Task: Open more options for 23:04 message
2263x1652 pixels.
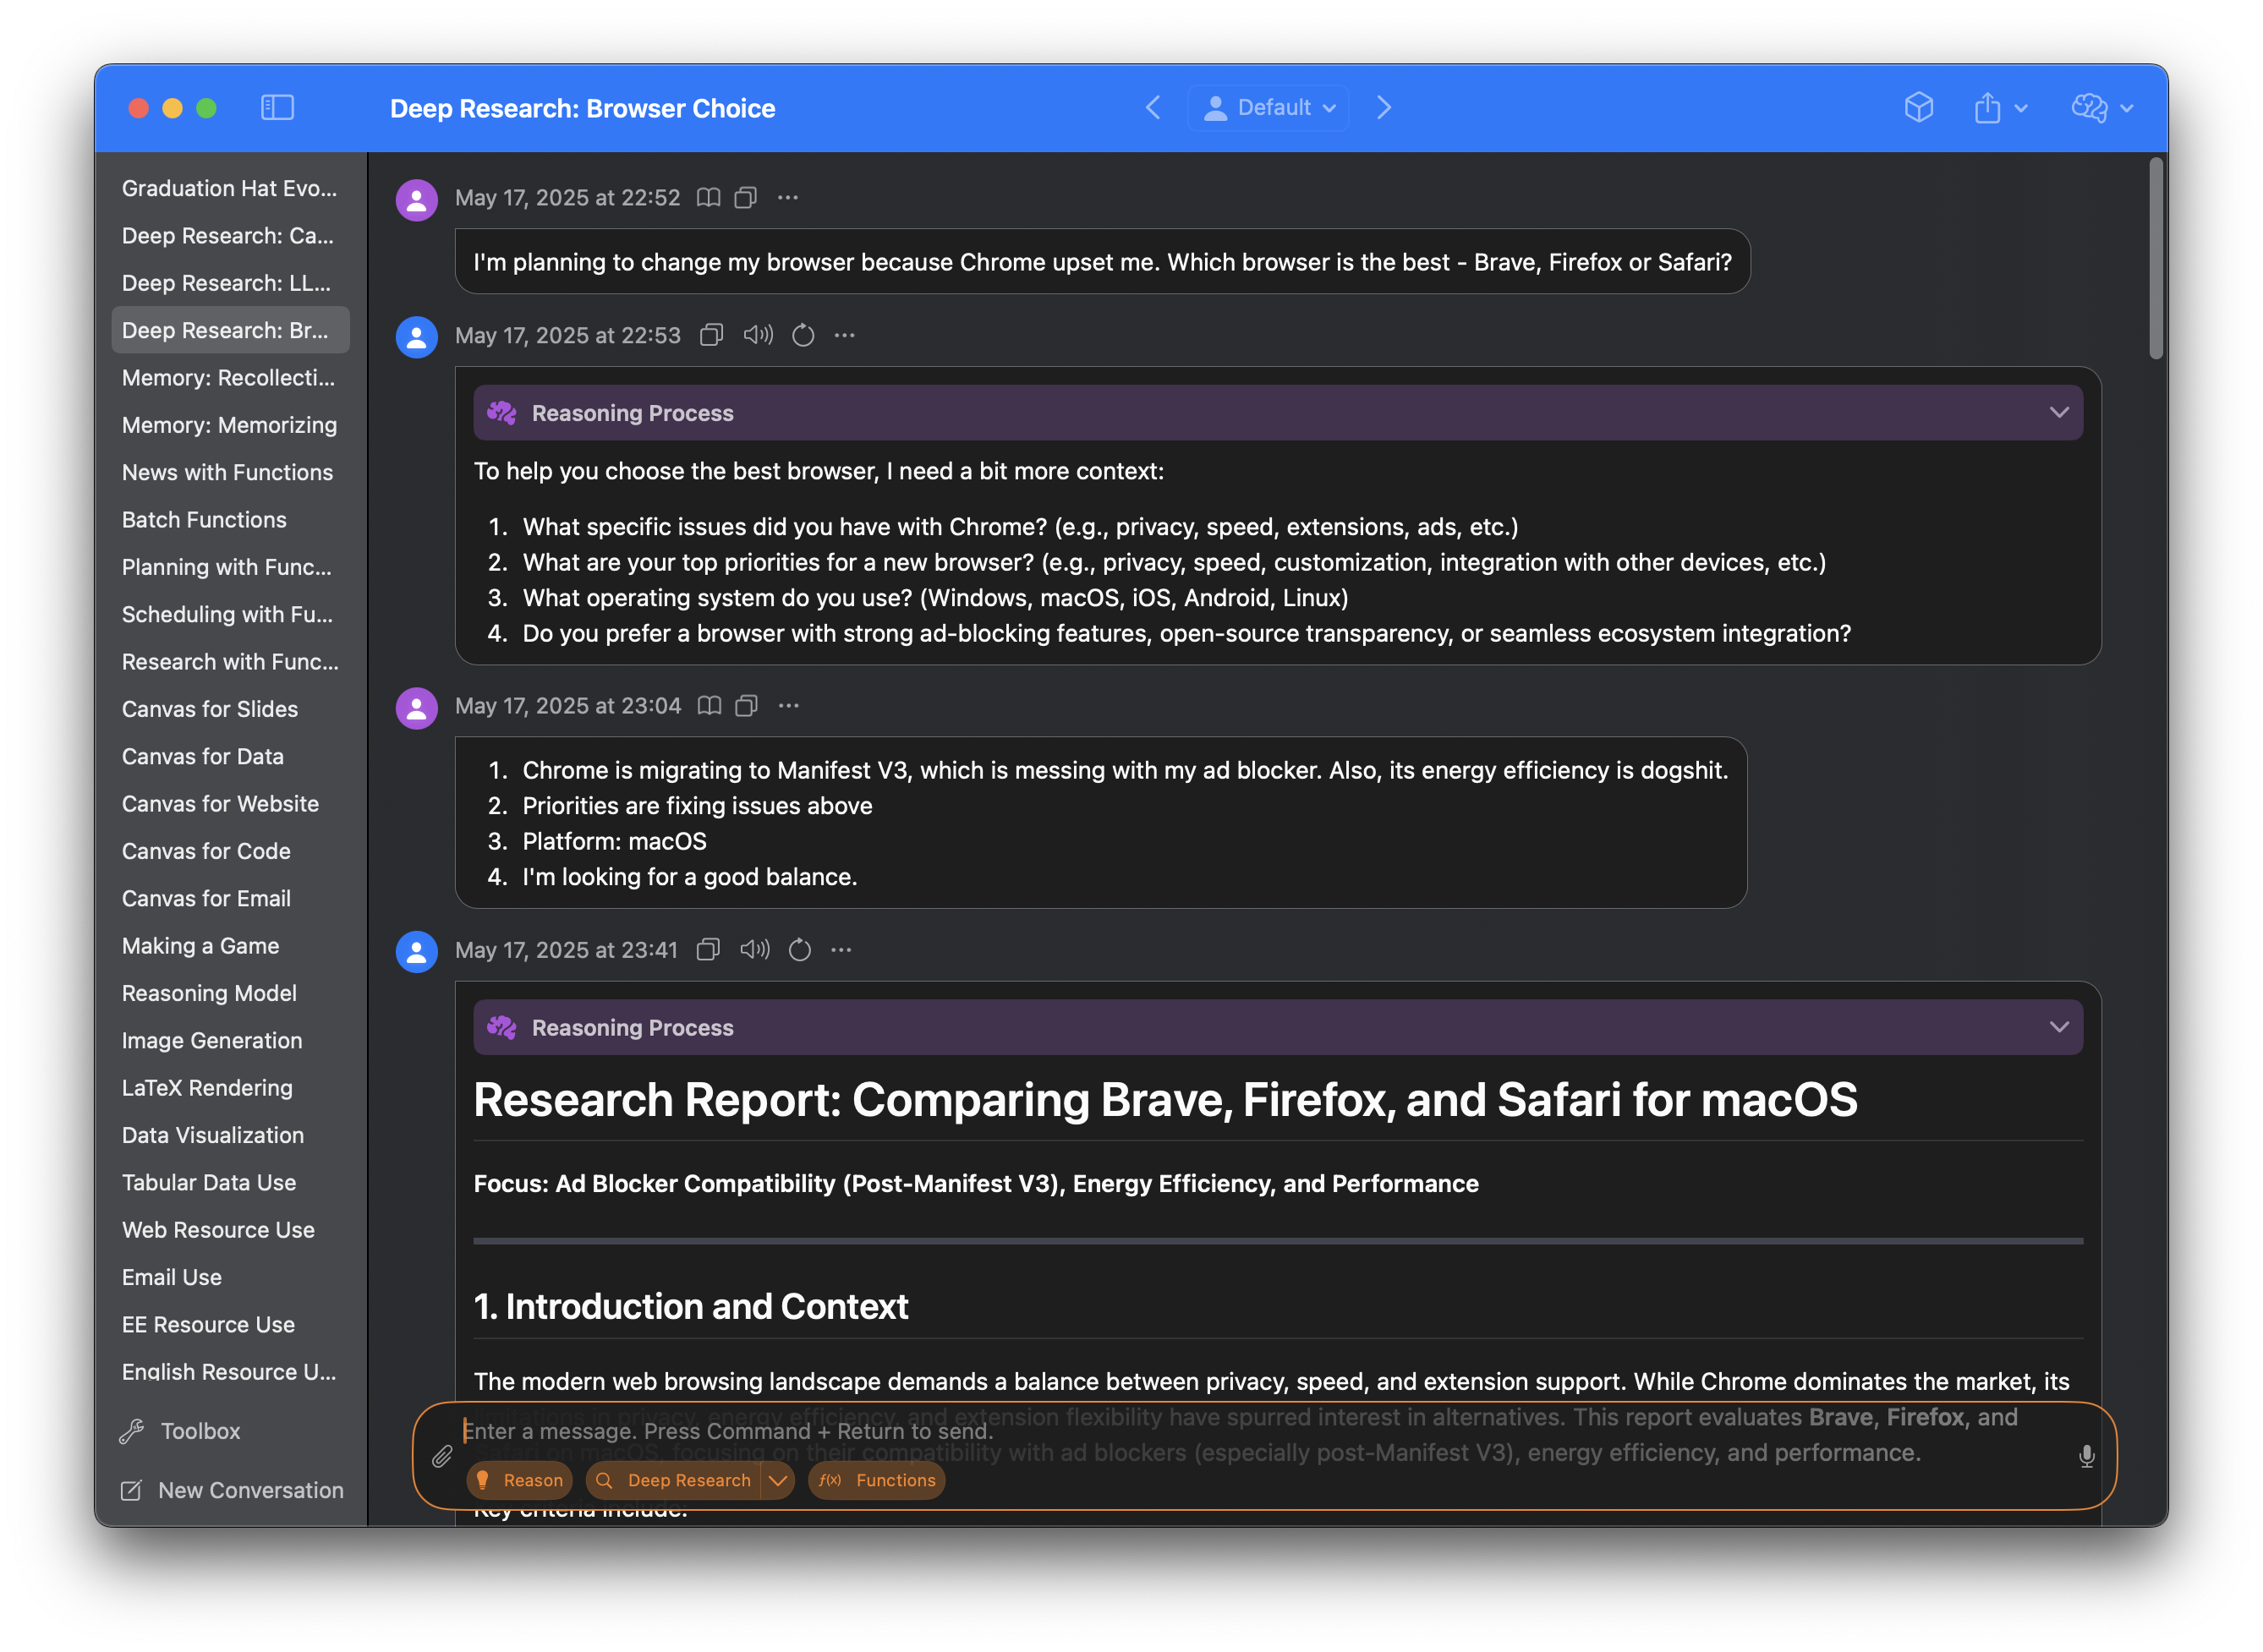Action: (789, 706)
